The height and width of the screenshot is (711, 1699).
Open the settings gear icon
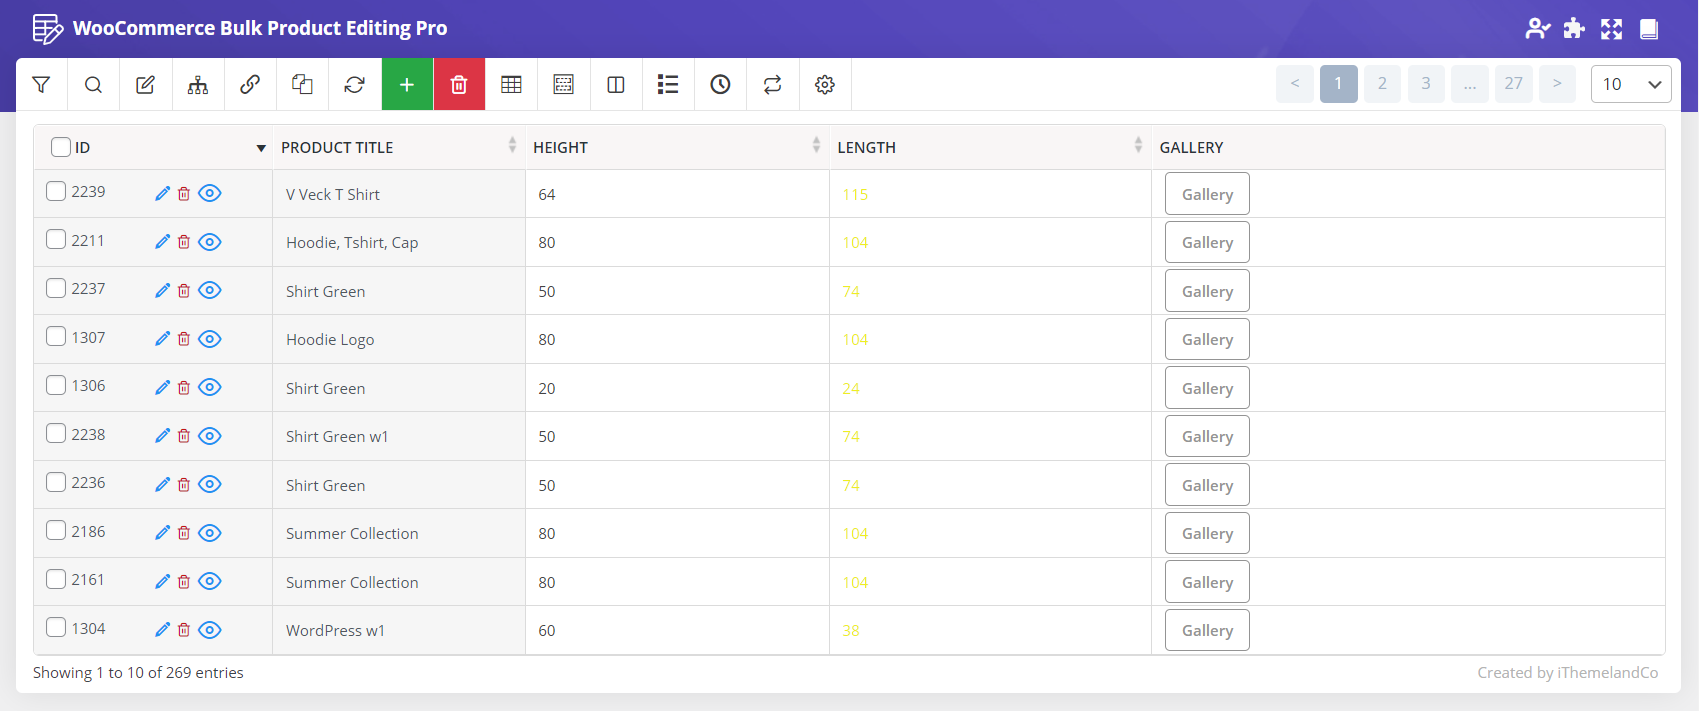pos(824,85)
